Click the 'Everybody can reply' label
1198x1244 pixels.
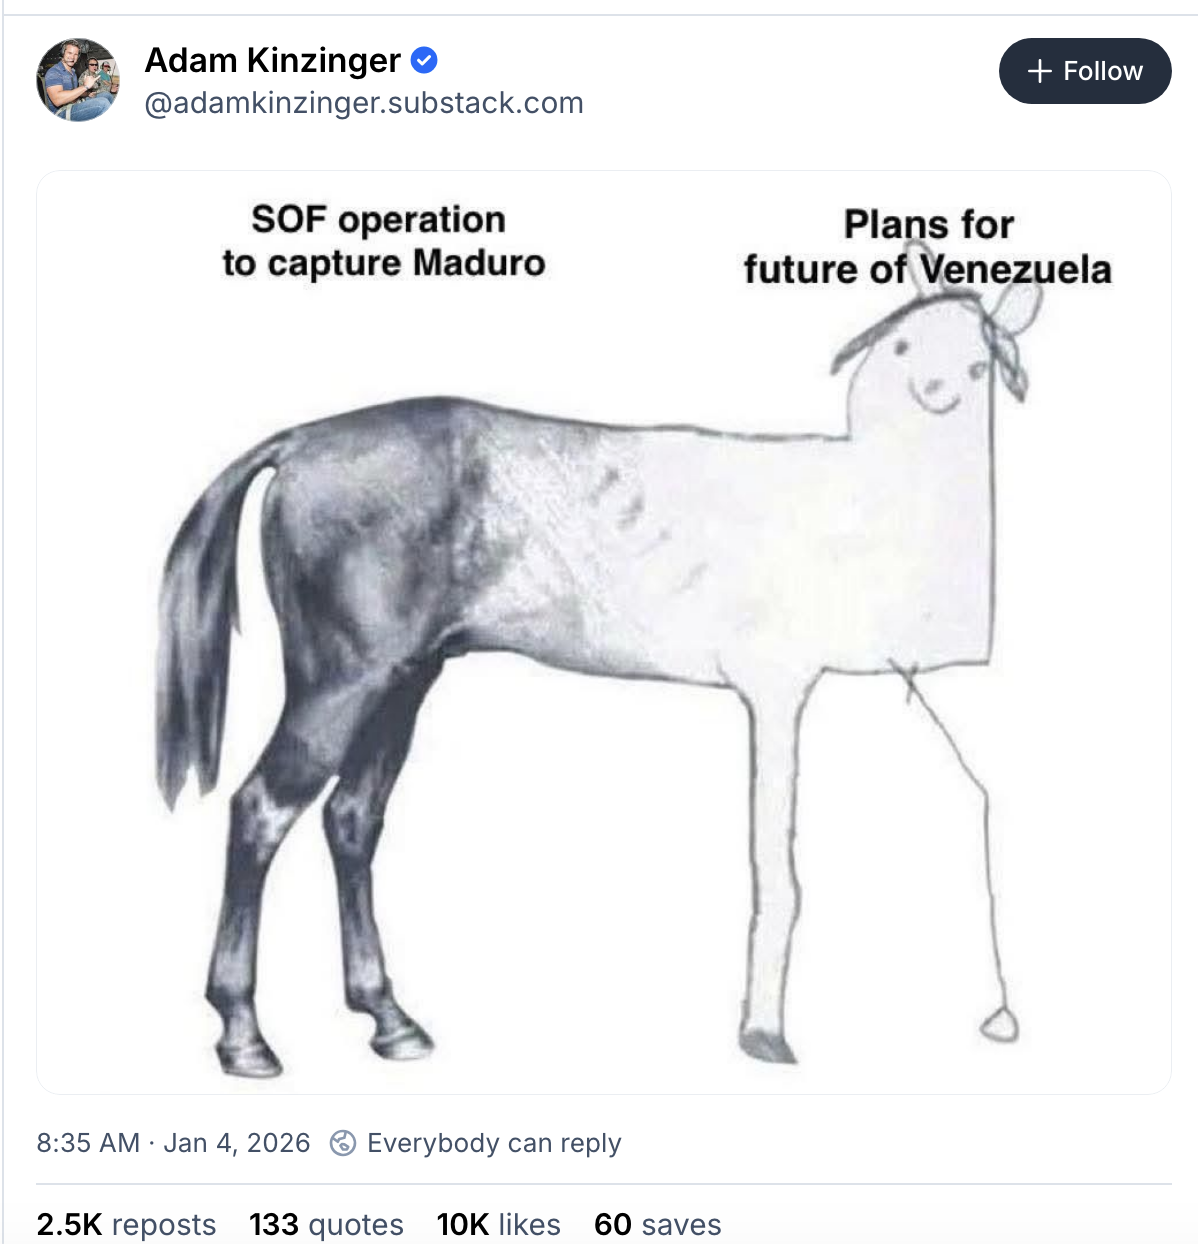(494, 1142)
